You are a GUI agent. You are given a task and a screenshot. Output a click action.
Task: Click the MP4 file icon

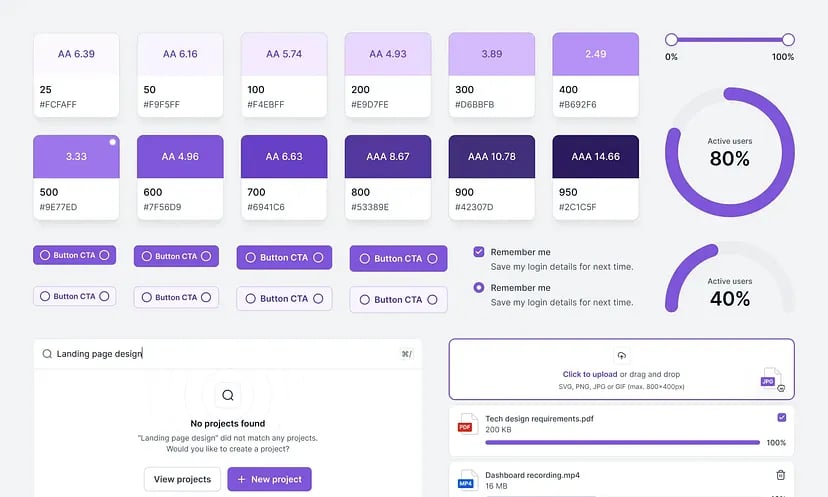pos(466,480)
